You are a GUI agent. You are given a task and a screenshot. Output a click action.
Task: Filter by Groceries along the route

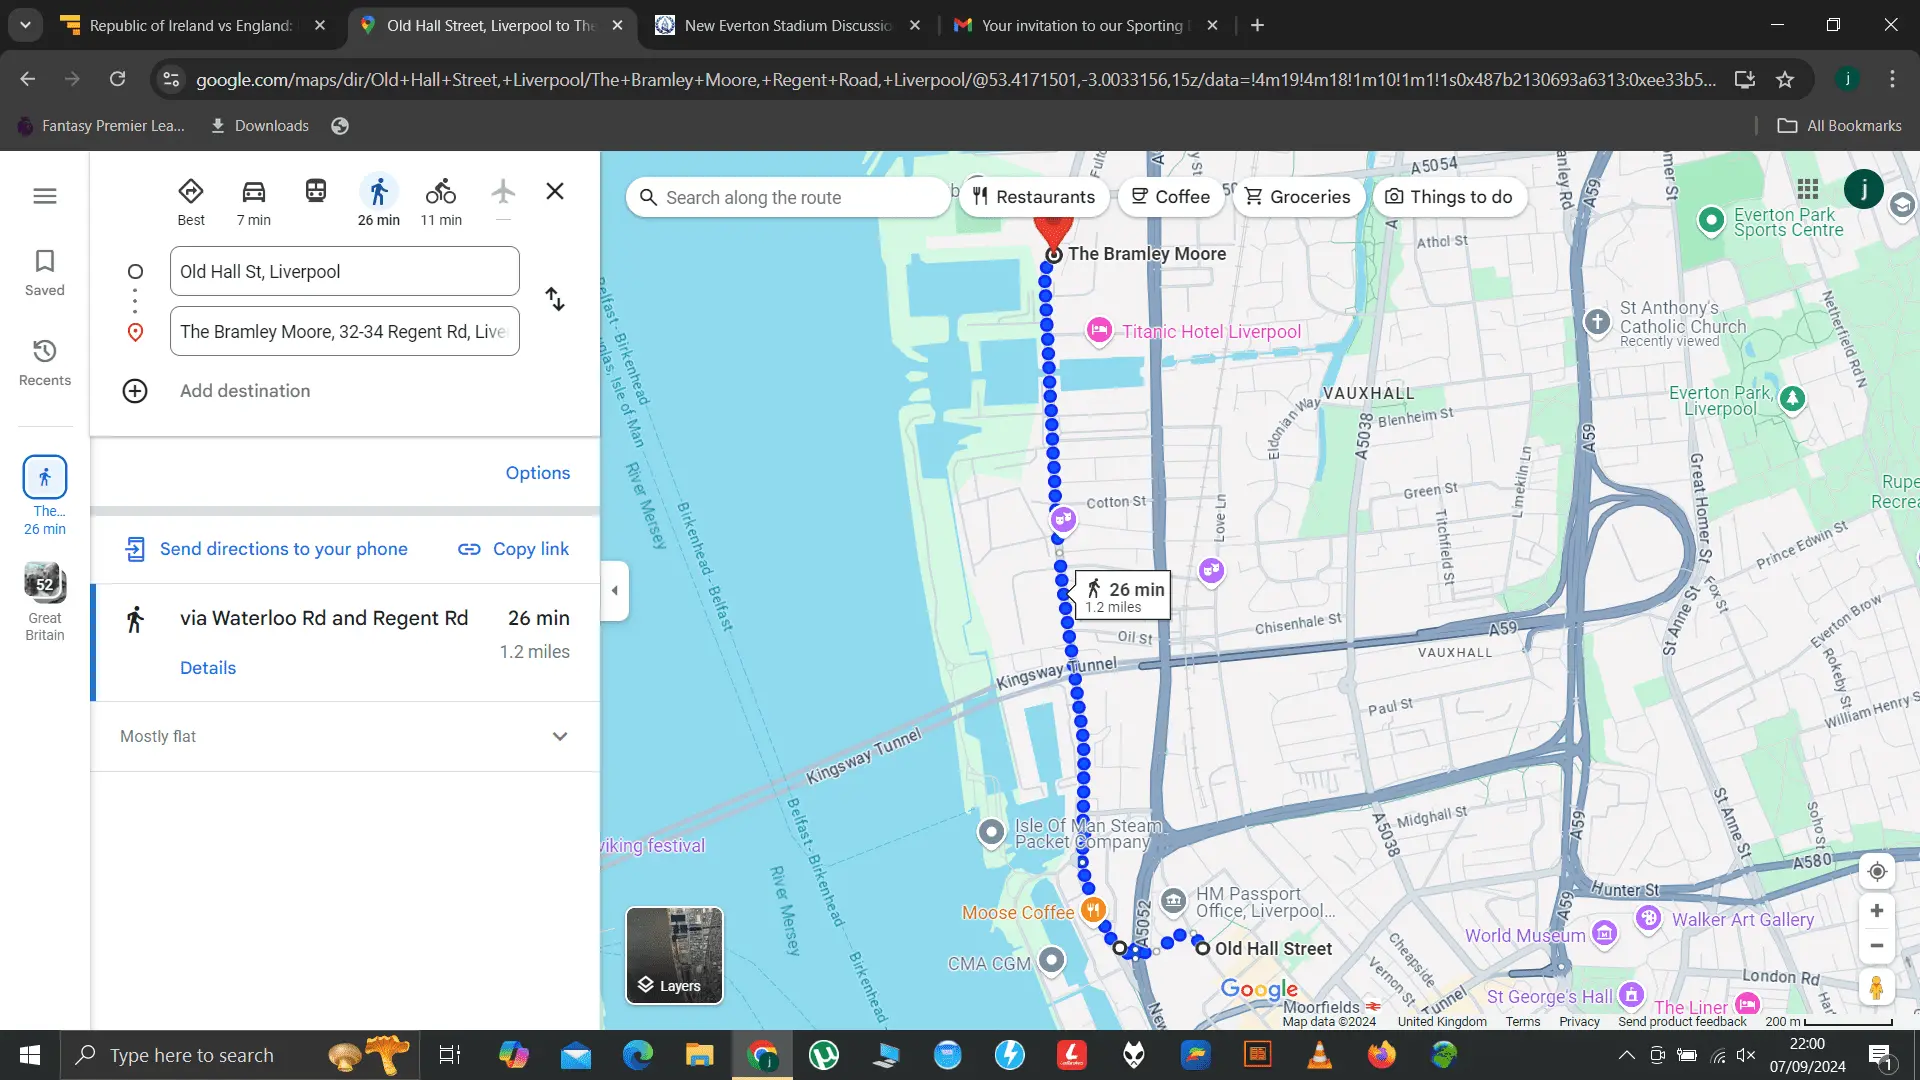coord(1298,197)
